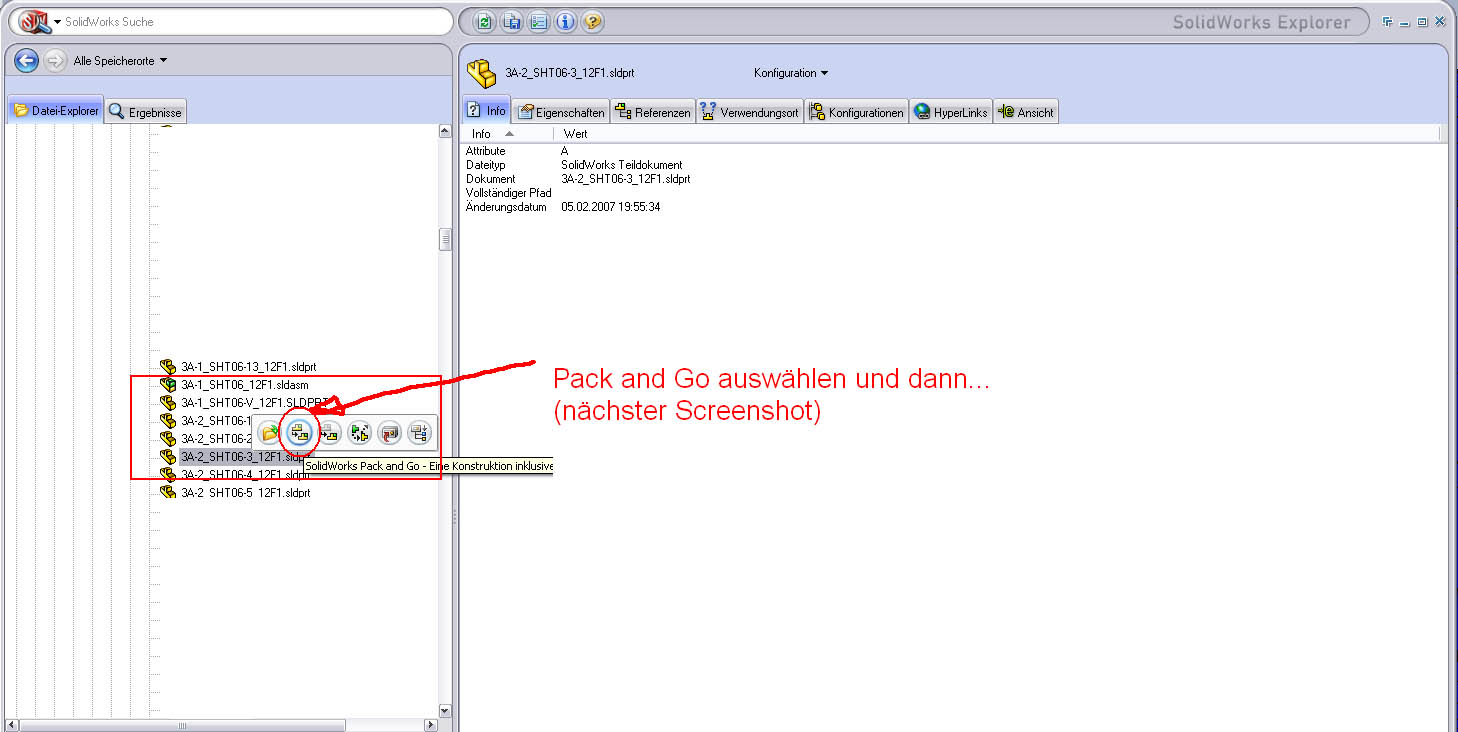Click the yellow help question mark icon

[593, 21]
